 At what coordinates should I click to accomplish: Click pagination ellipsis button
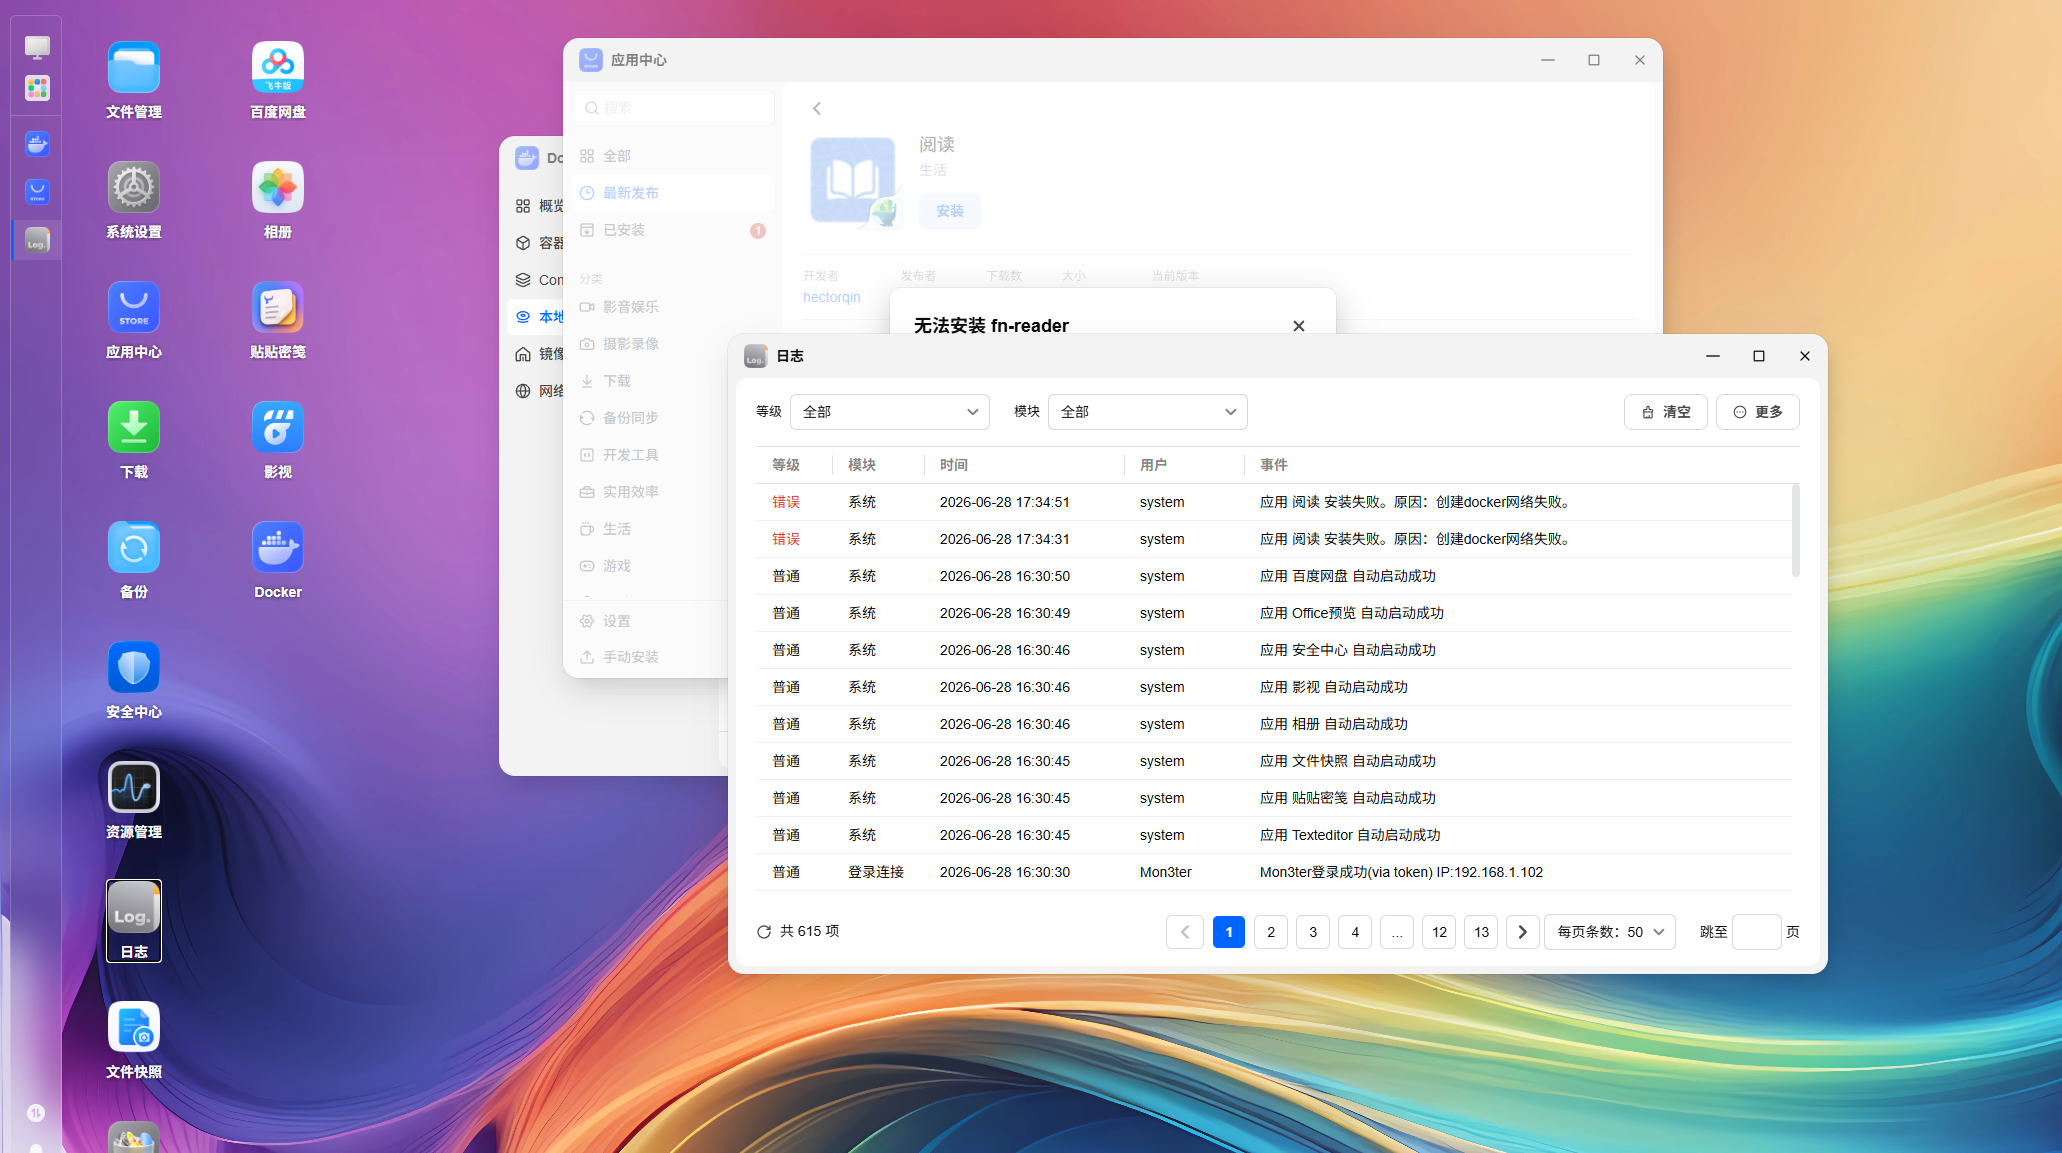1397,932
